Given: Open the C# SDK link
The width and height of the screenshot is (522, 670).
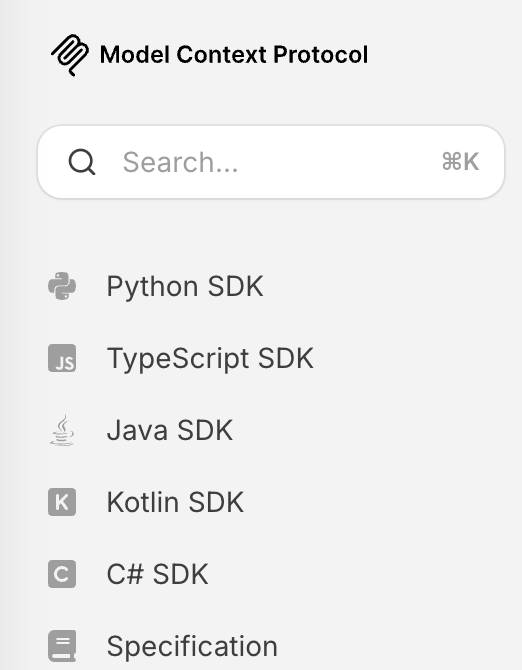Looking at the screenshot, I should click(x=157, y=574).
